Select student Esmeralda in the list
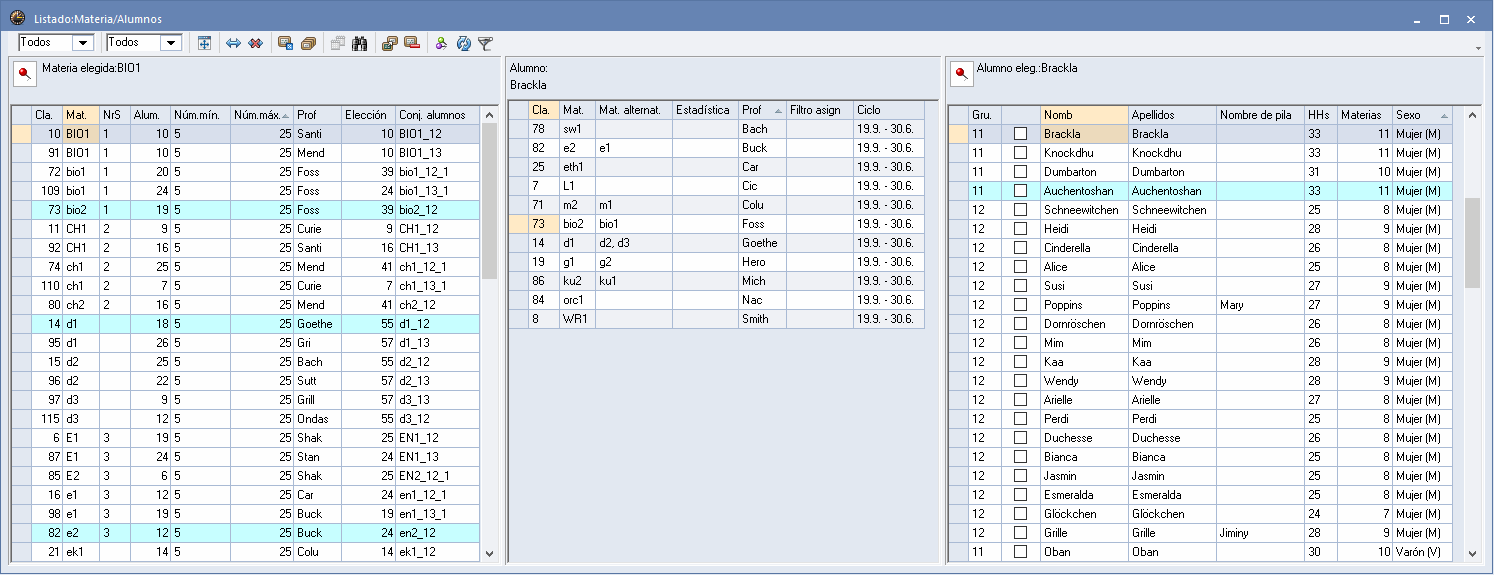This screenshot has height=575, width=1494. (x=1200, y=495)
